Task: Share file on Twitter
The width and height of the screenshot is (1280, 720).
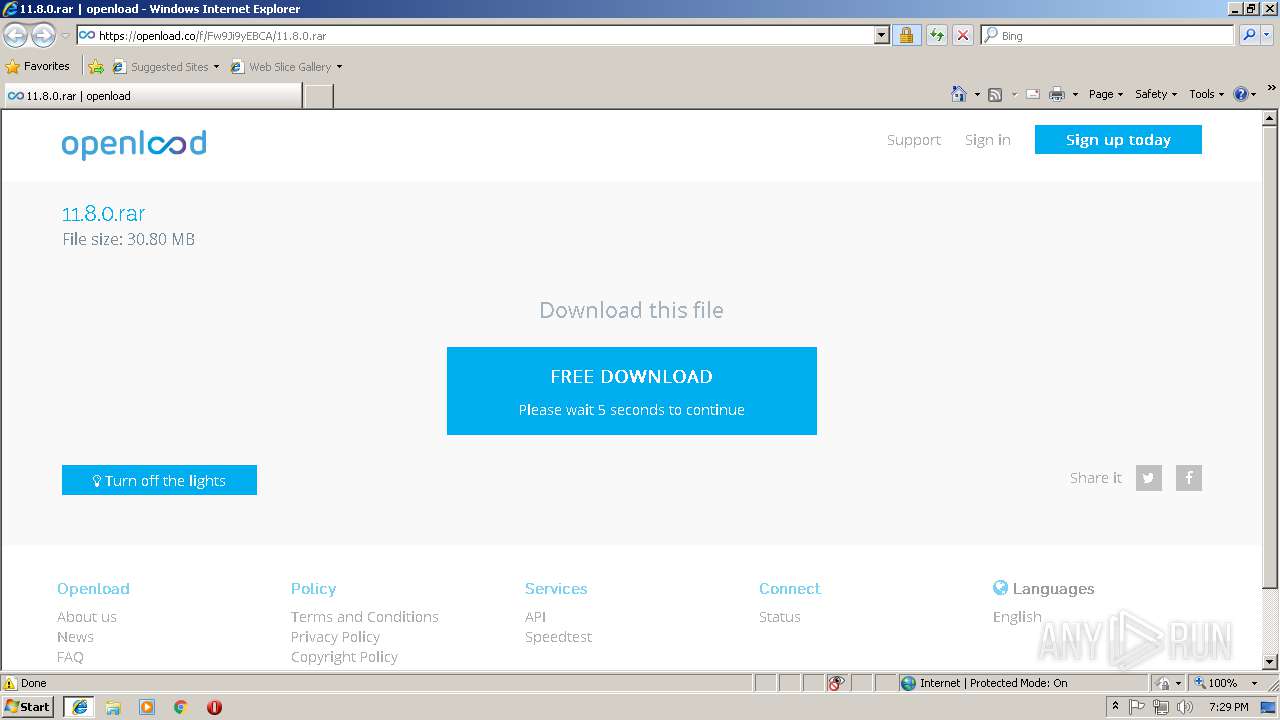Action: (1149, 478)
